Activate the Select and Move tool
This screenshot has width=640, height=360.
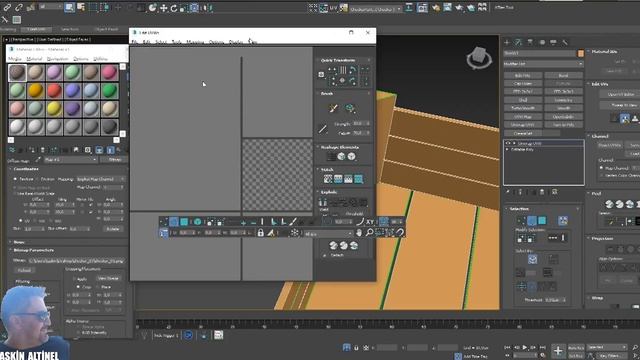coord(163,8)
